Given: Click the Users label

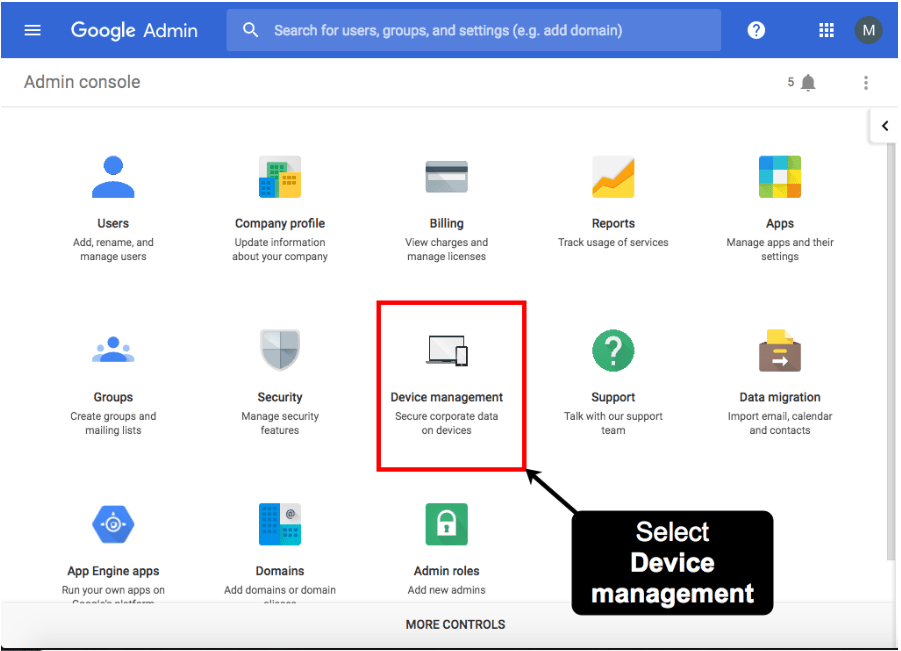Looking at the screenshot, I should 113,224.
